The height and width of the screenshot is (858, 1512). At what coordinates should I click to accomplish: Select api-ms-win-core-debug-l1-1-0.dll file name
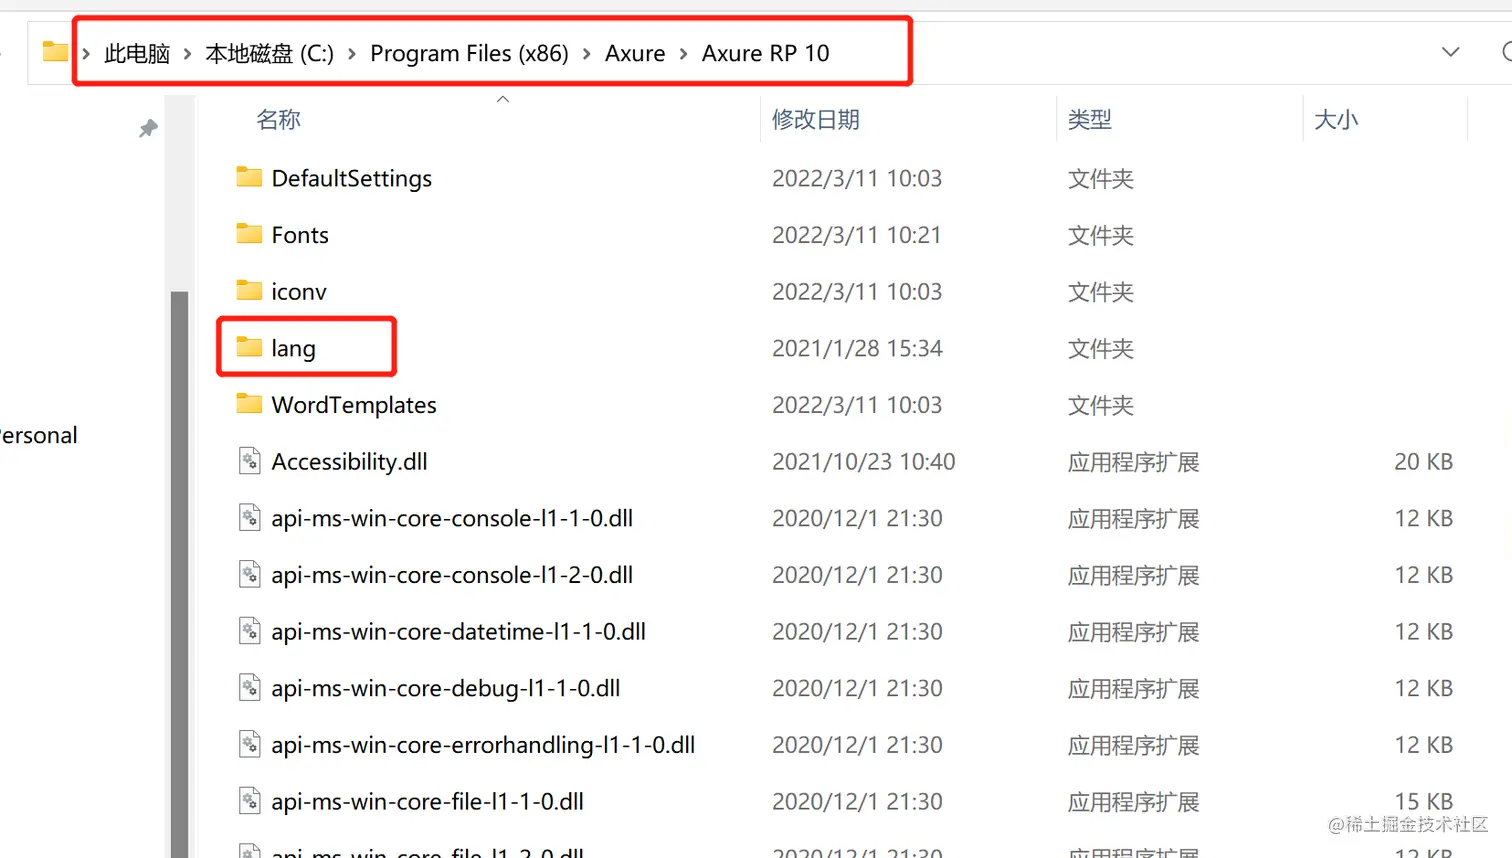(446, 689)
